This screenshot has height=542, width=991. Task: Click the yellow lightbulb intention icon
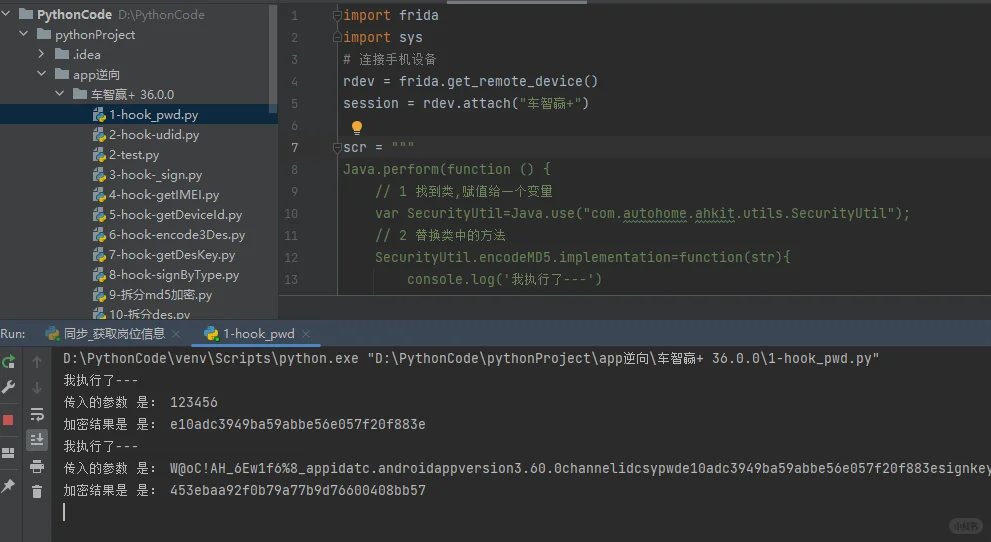pos(356,128)
